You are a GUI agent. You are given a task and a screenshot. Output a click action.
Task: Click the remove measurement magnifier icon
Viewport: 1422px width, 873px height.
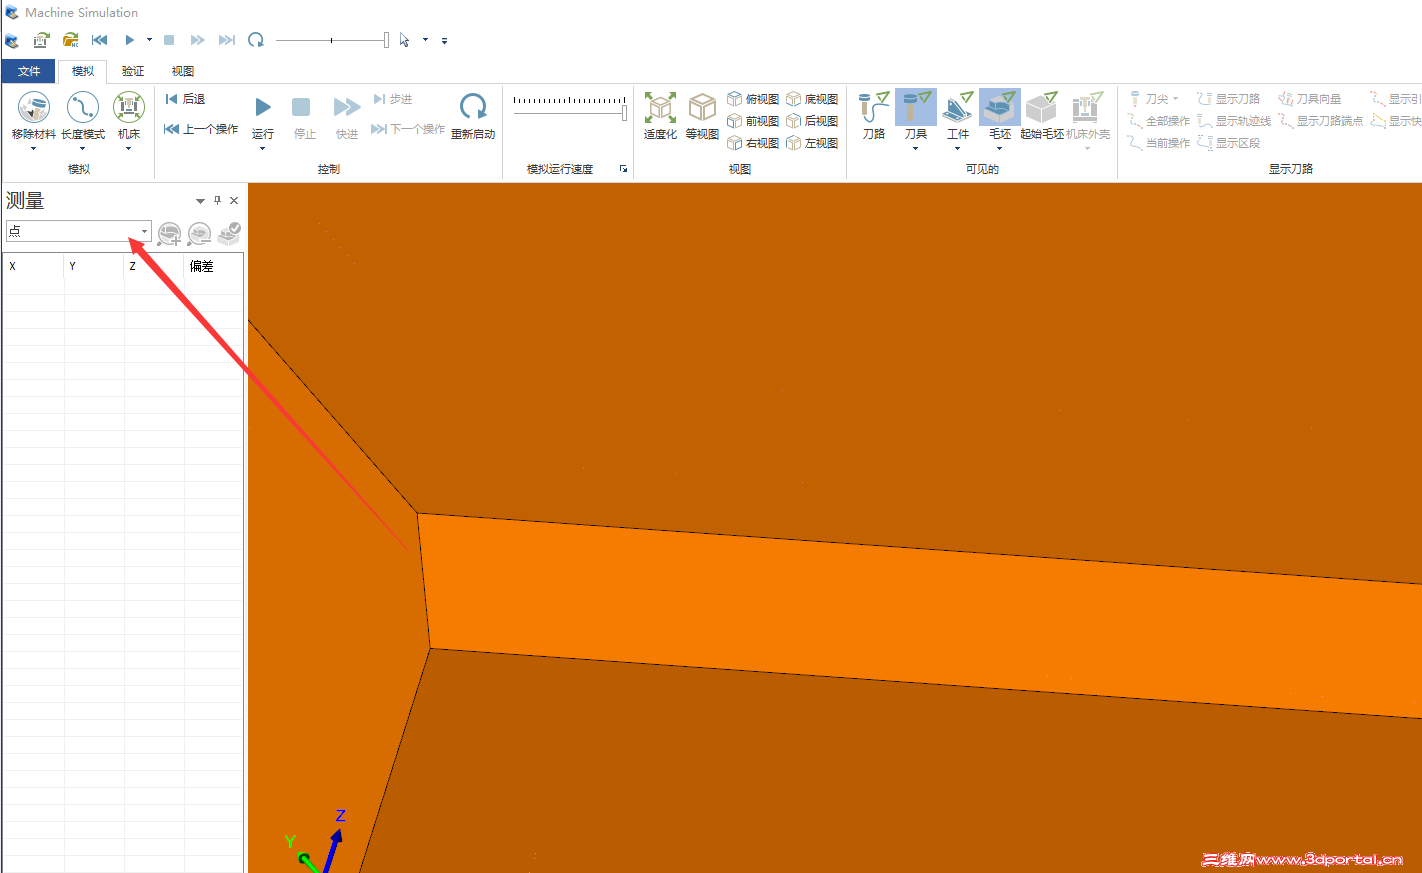click(199, 234)
